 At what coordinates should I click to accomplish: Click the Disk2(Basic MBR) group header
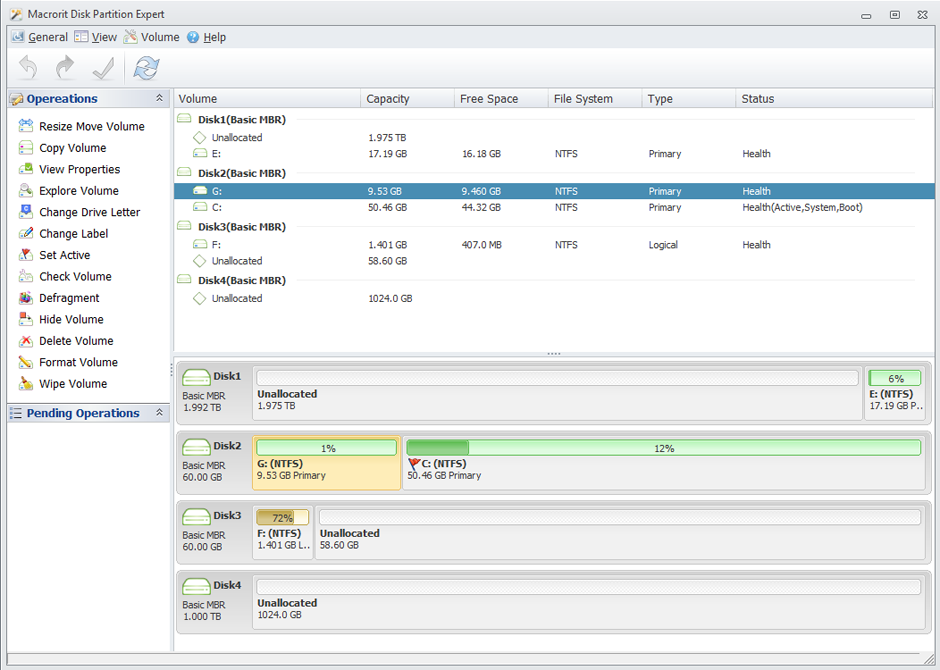[x=242, y=173]
